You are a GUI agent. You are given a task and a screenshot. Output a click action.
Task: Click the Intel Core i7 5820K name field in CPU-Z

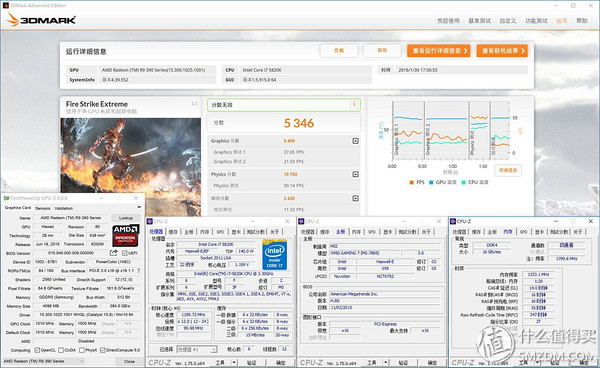pos(216,244)
